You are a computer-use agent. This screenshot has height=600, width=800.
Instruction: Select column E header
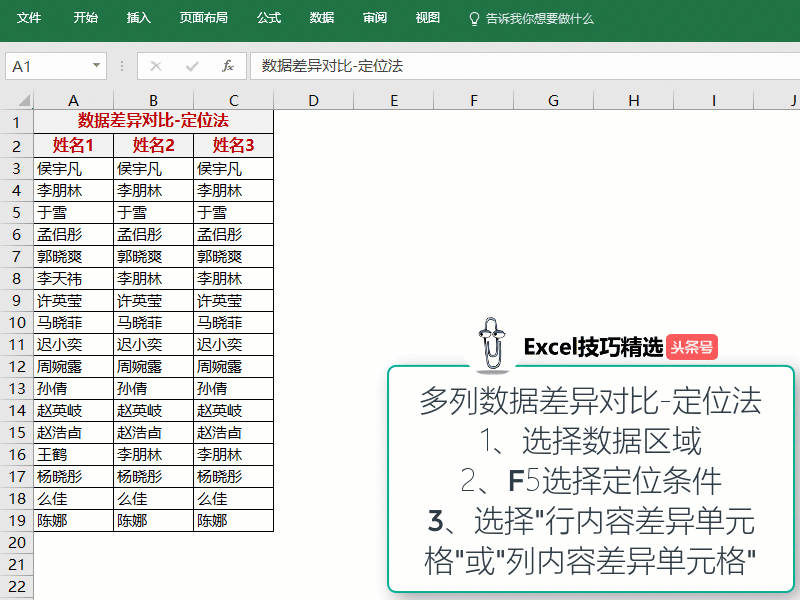pos(394,100)
